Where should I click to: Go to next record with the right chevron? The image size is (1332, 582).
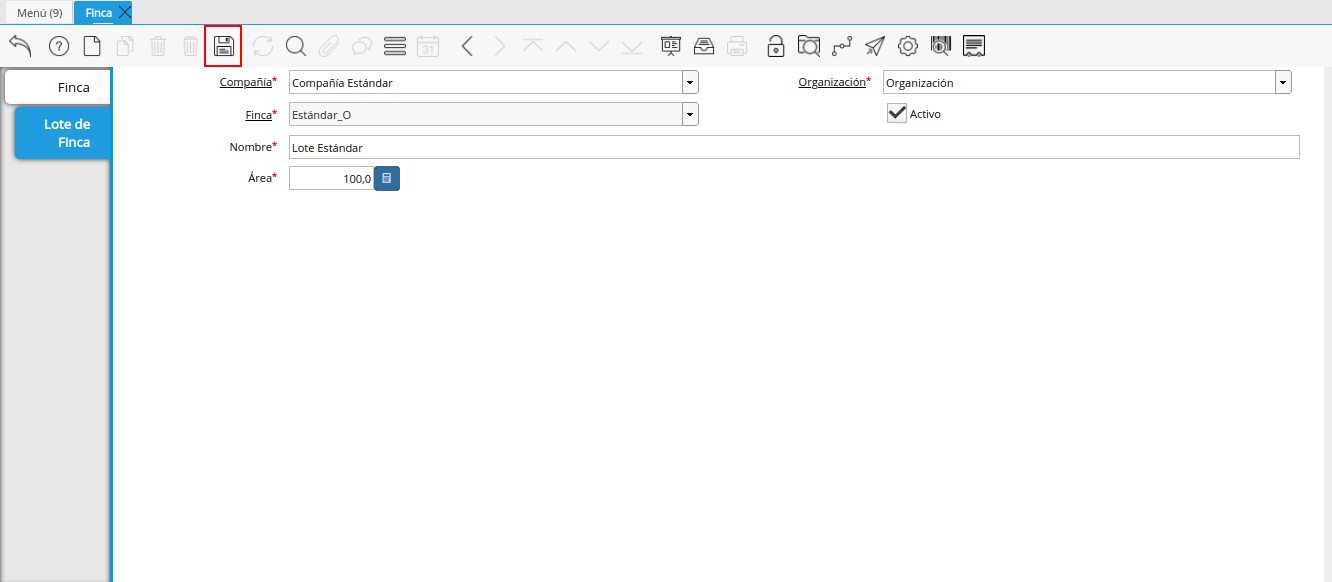[500, 45]
